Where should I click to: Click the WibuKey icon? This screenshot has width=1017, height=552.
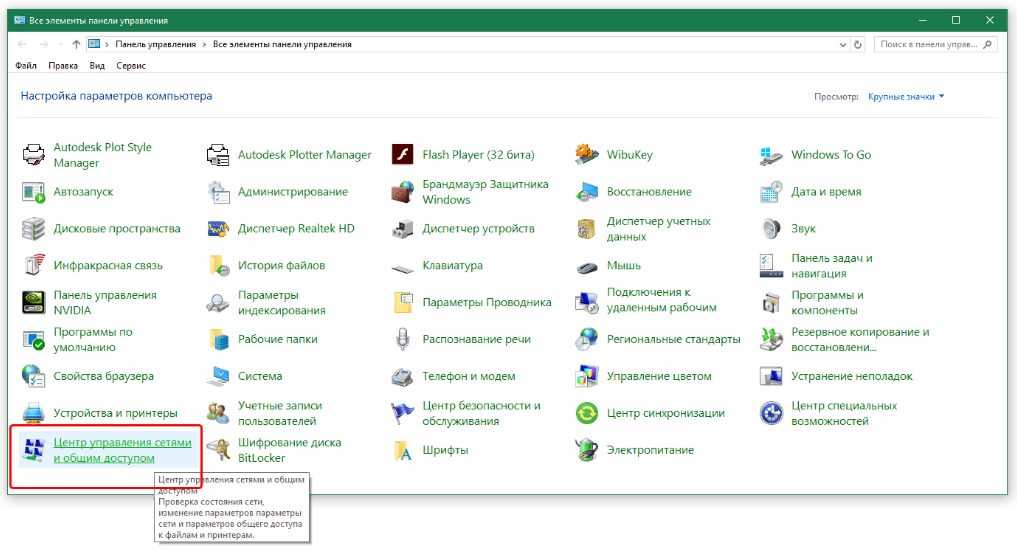pos(587,155)
